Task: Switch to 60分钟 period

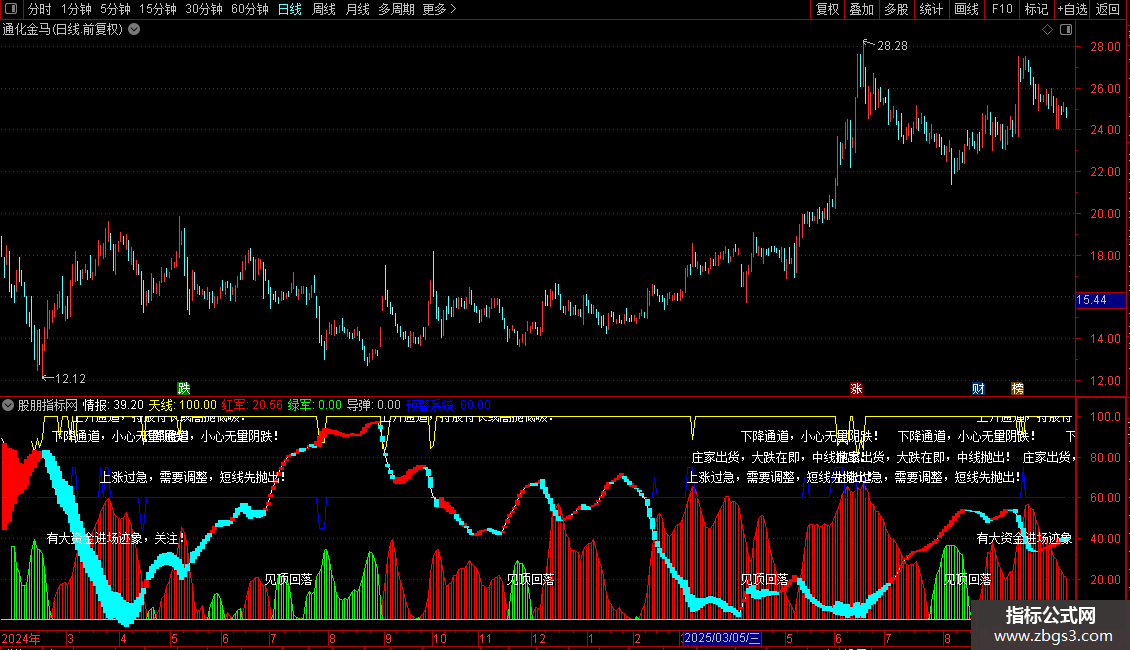Action: pos(250,9)
